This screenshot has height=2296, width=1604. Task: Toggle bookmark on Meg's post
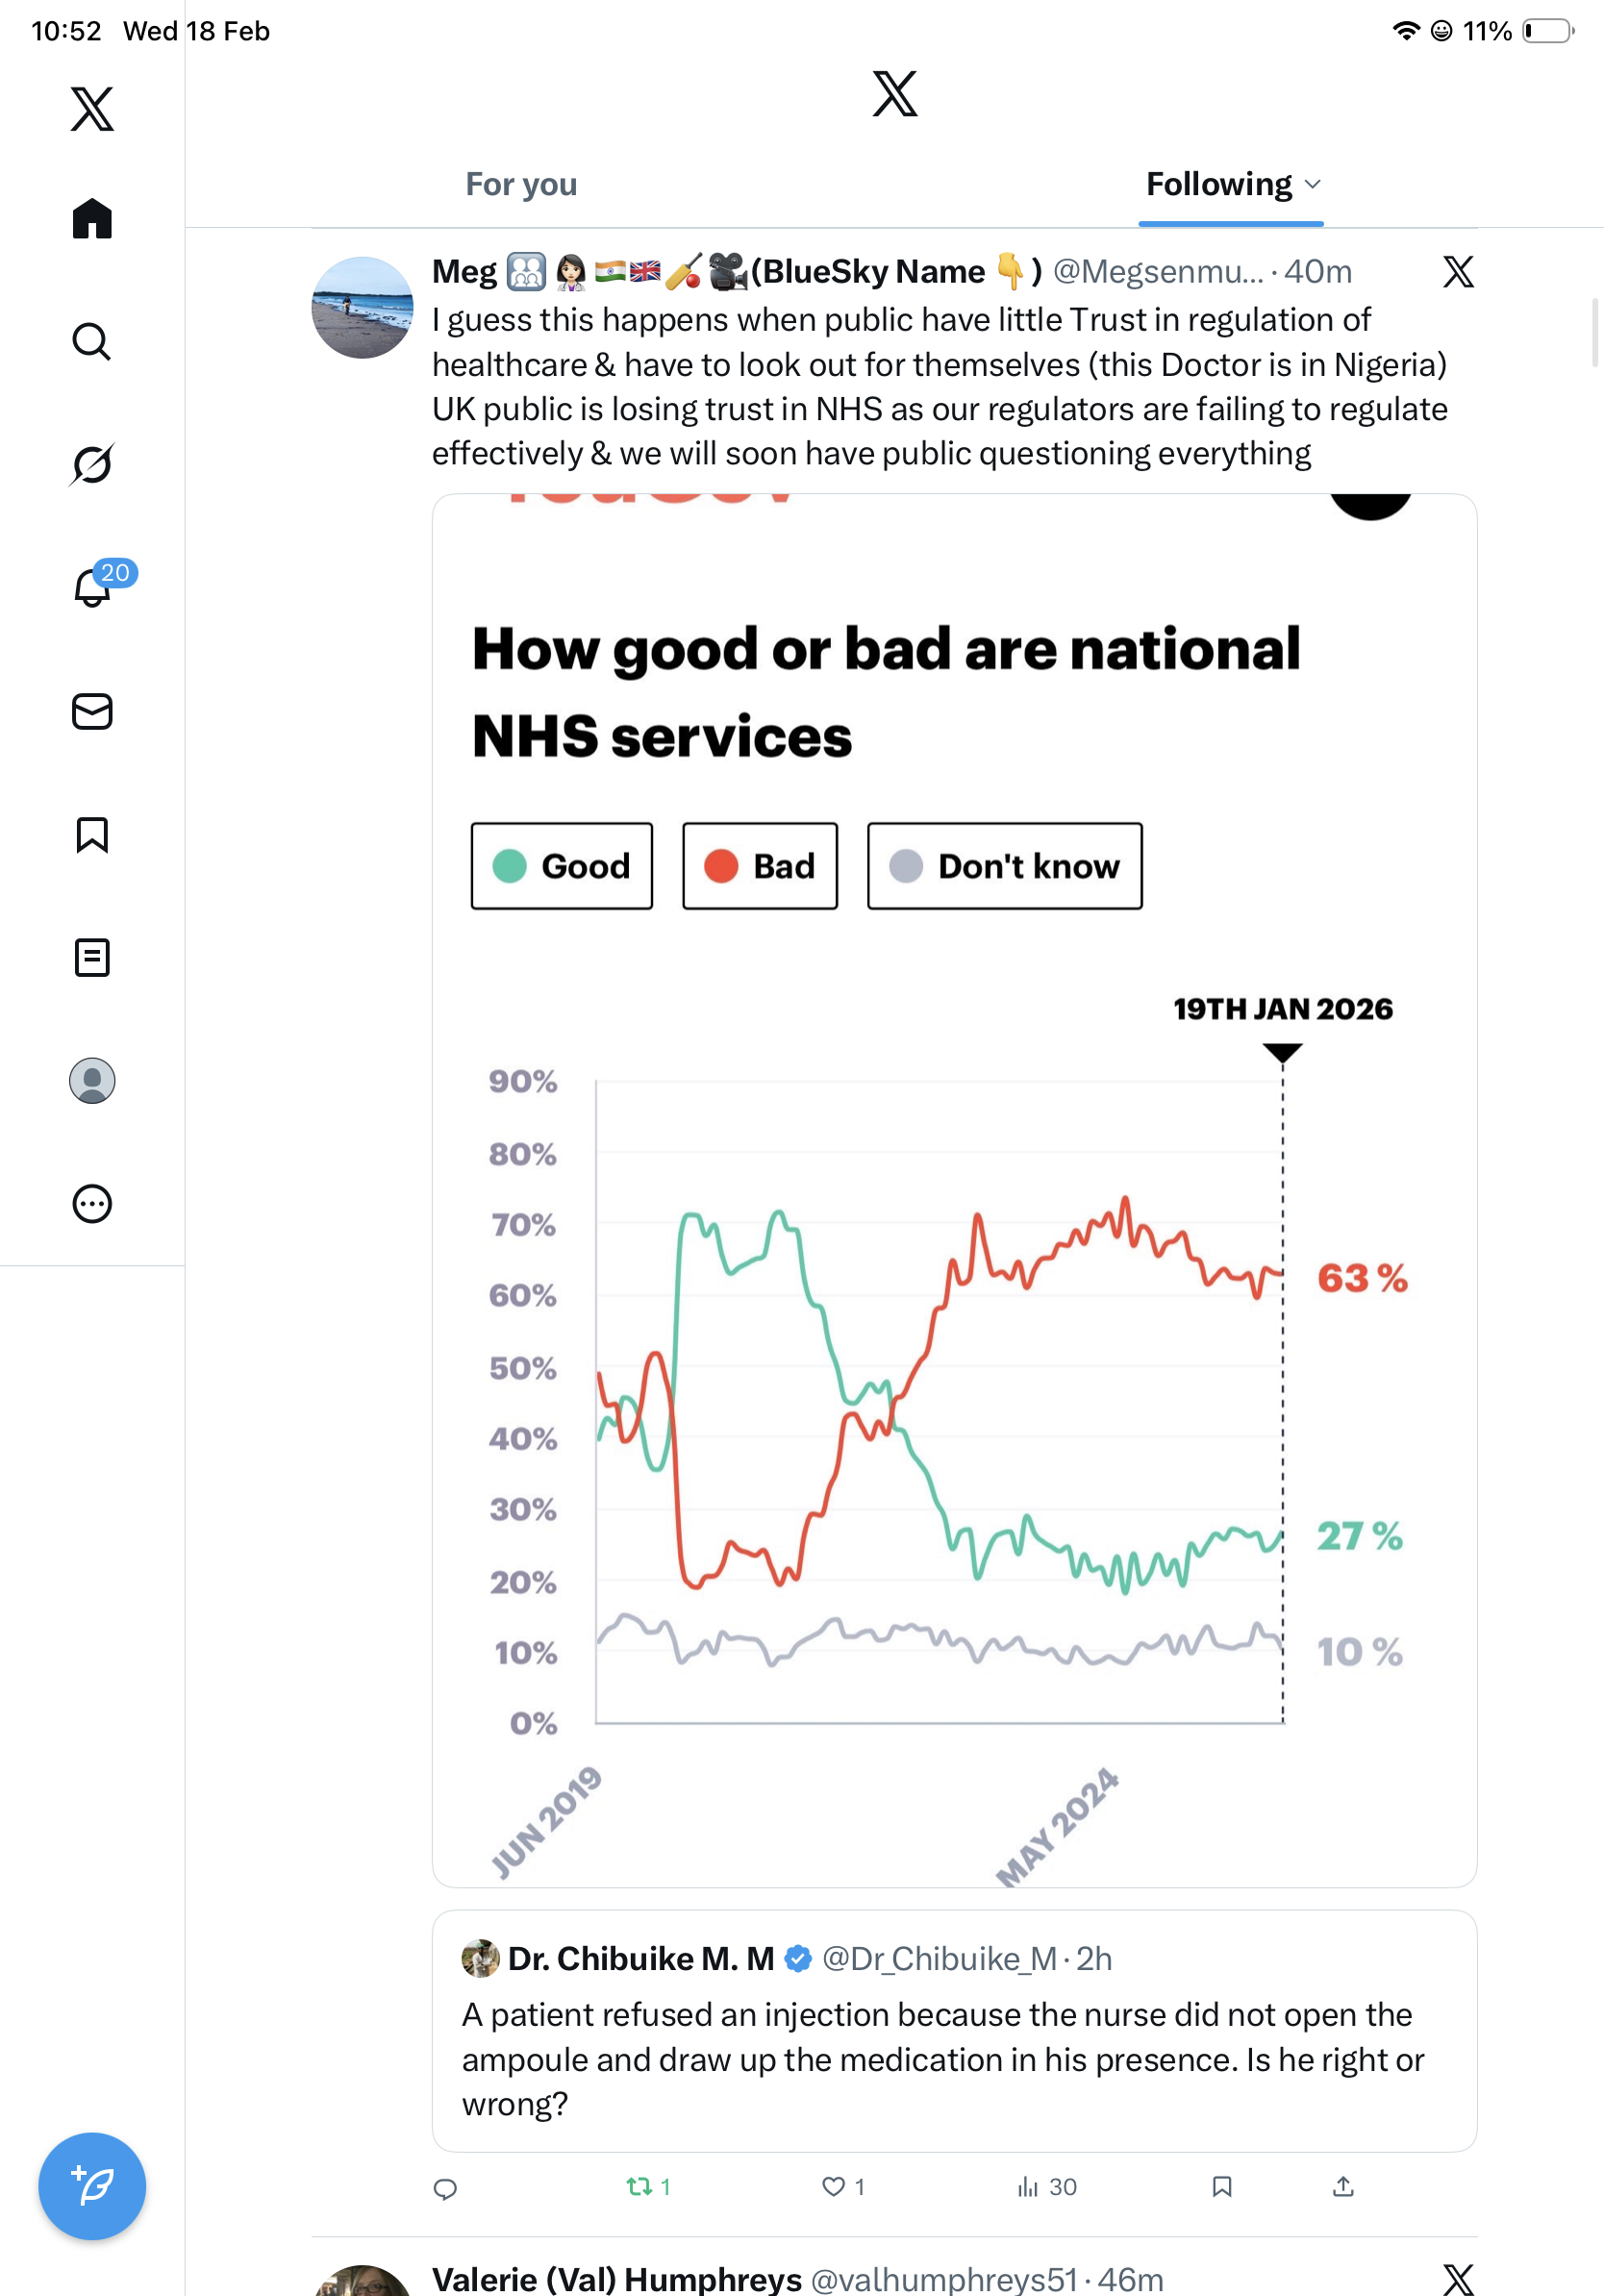(1221, 2186)
